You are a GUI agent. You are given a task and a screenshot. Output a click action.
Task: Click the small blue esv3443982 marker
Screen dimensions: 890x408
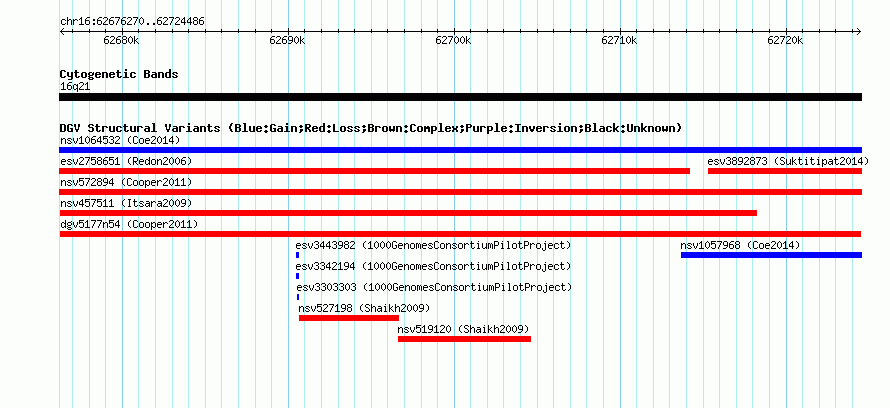point(297,255)
